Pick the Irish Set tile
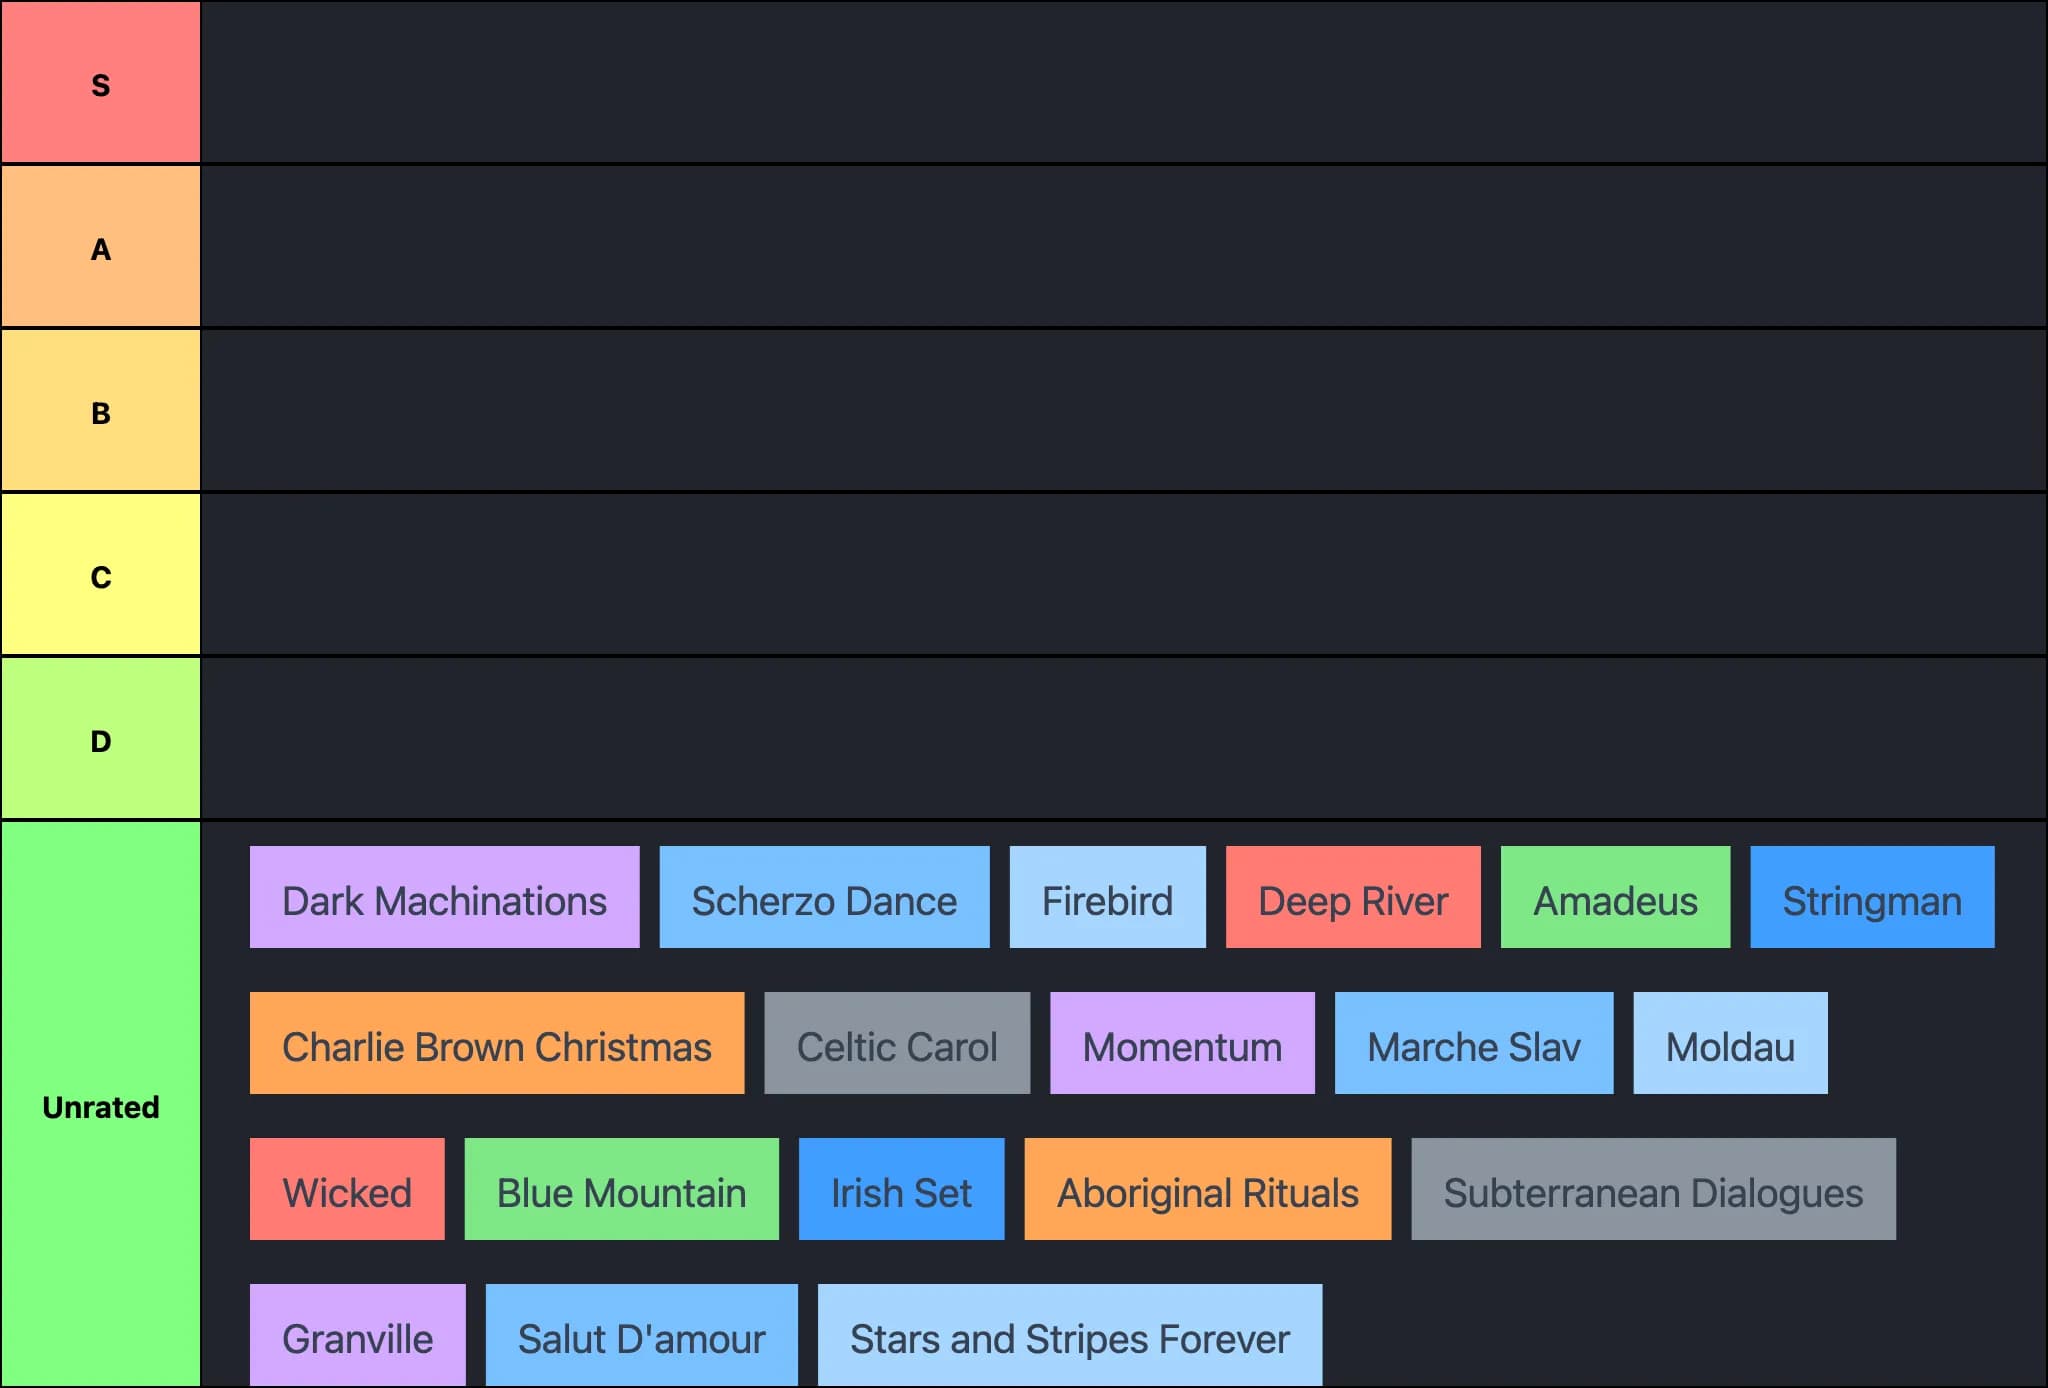The width and height of the screenshot is (2048, 1388). click(900, 1189)
